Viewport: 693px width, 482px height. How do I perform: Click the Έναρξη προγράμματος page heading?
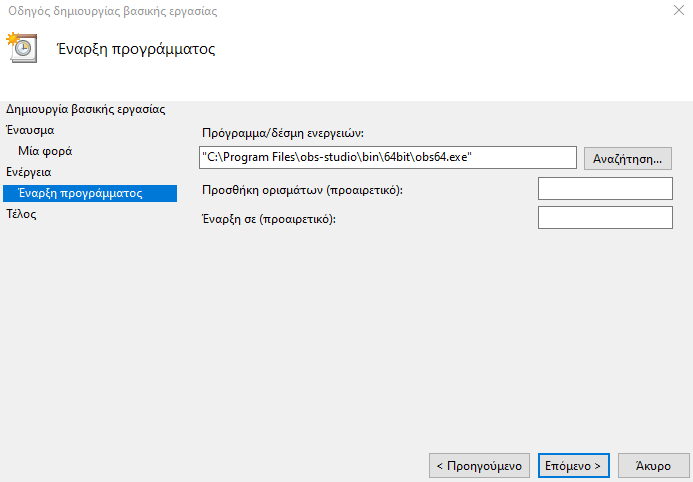click(x=136, y=49)
